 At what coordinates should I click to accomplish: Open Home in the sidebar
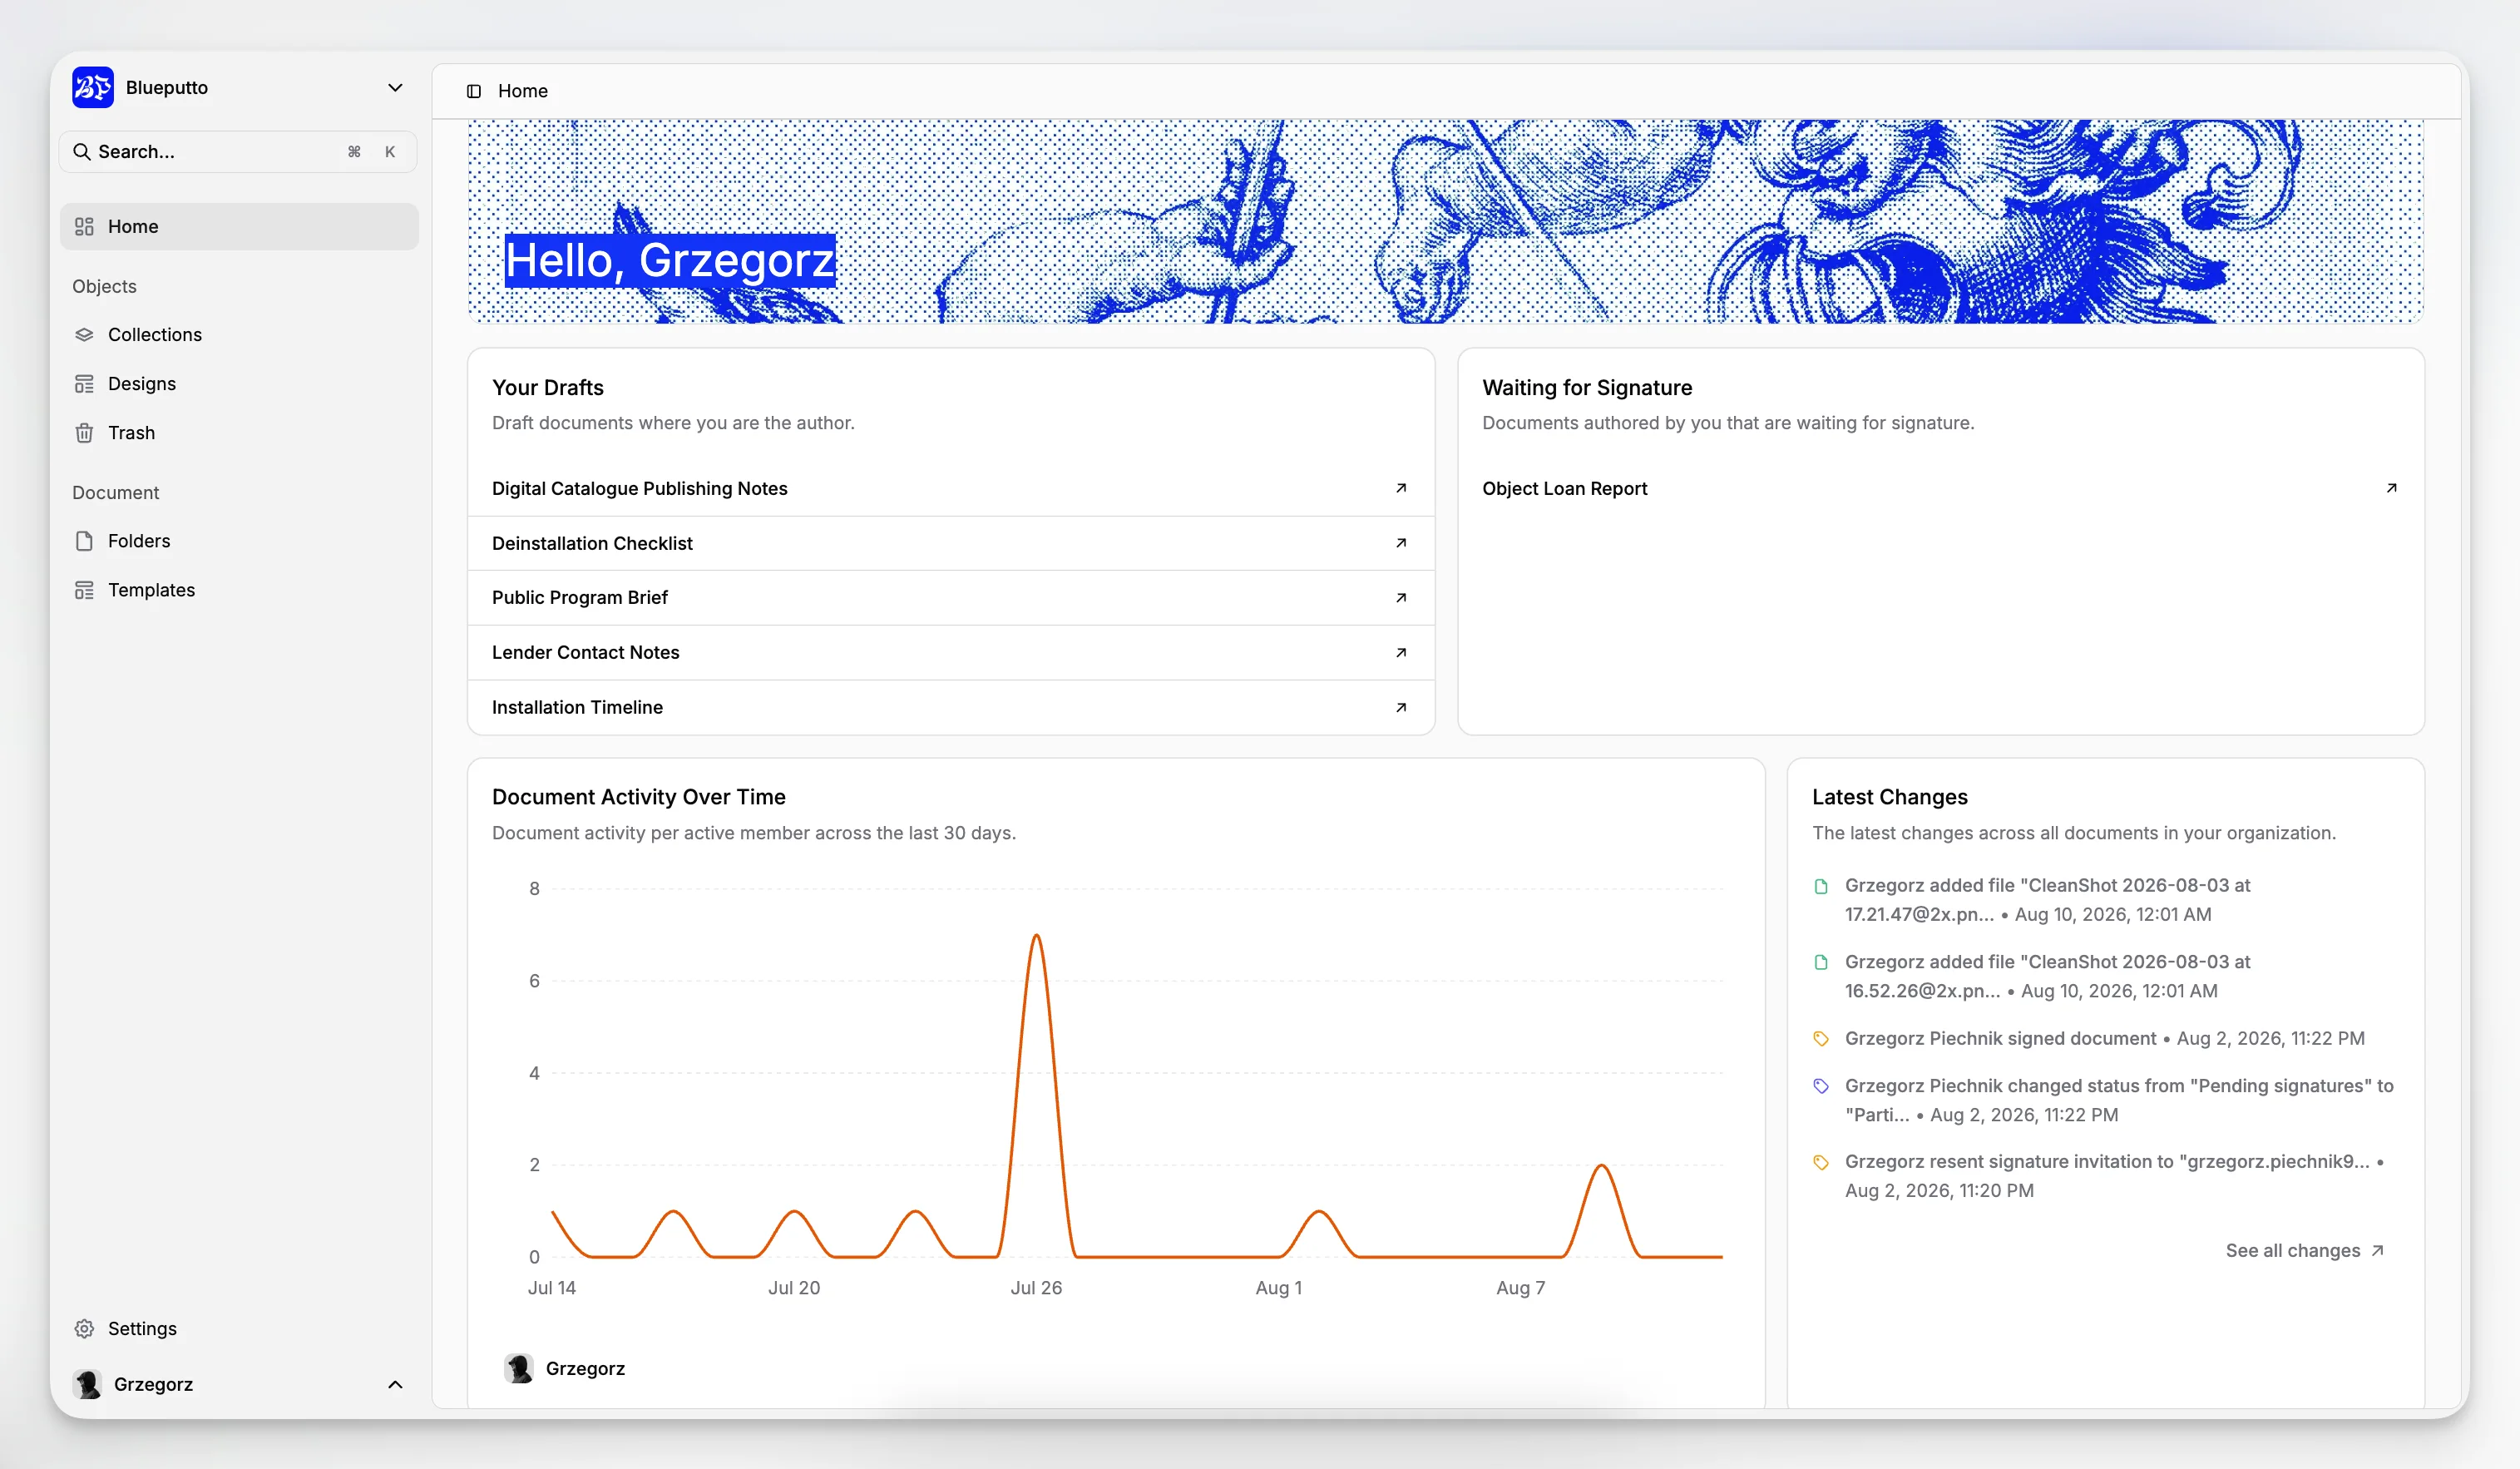pos(239,226)
